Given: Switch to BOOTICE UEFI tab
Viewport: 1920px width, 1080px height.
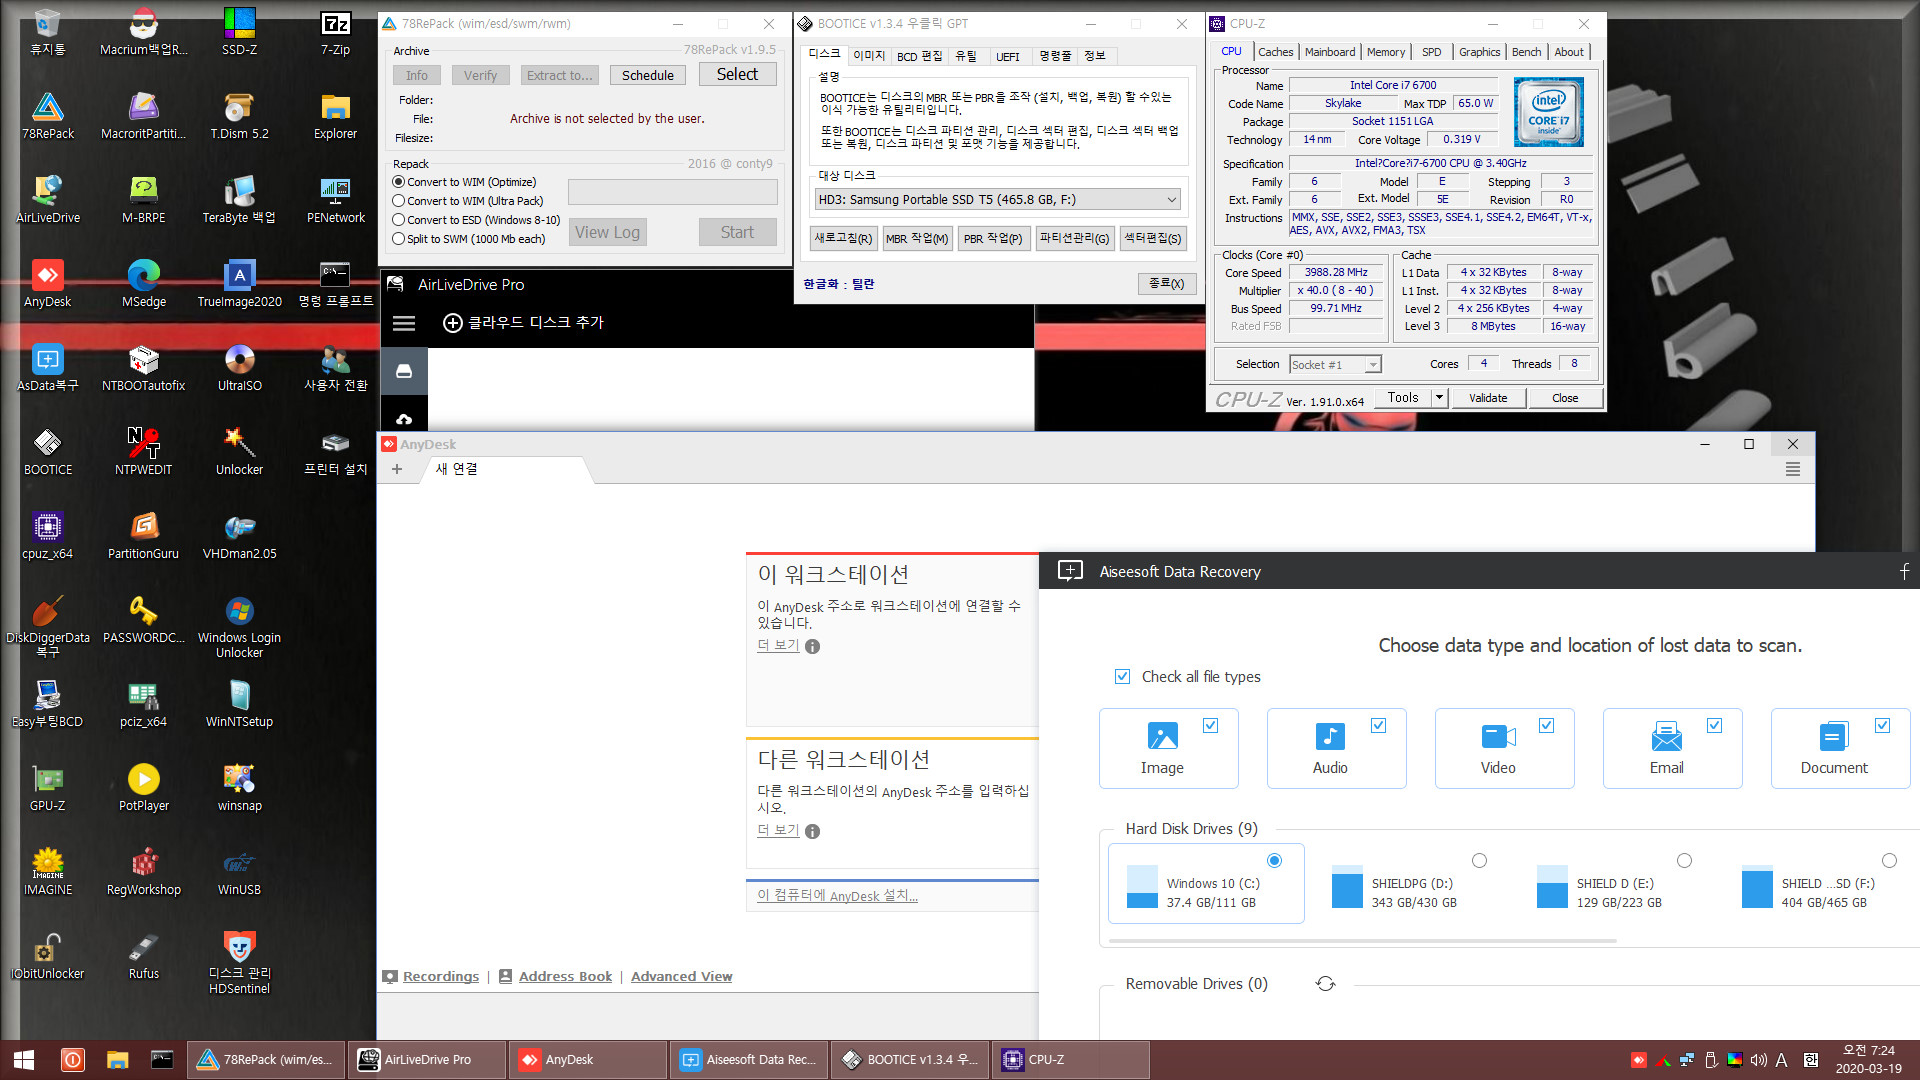Looking at the screenshot, I should 1007,56.
